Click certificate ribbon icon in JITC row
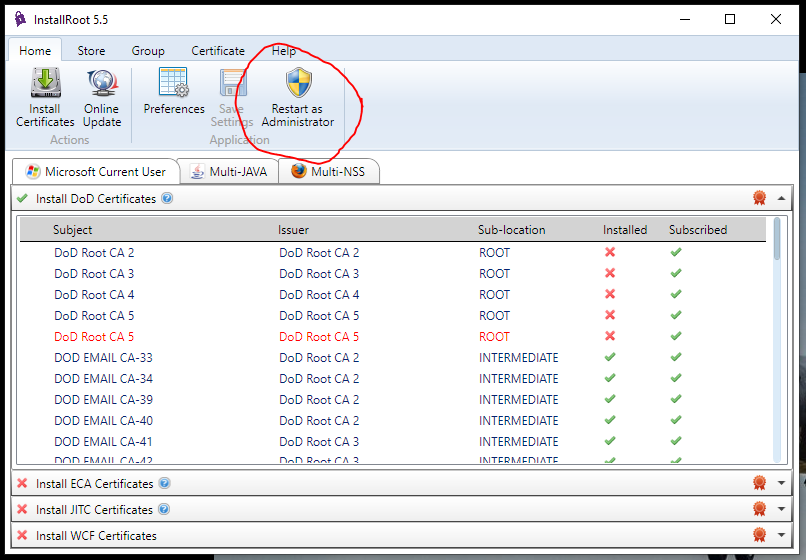The height and width of the screenshot is (560, 806). tap(759, 509)
